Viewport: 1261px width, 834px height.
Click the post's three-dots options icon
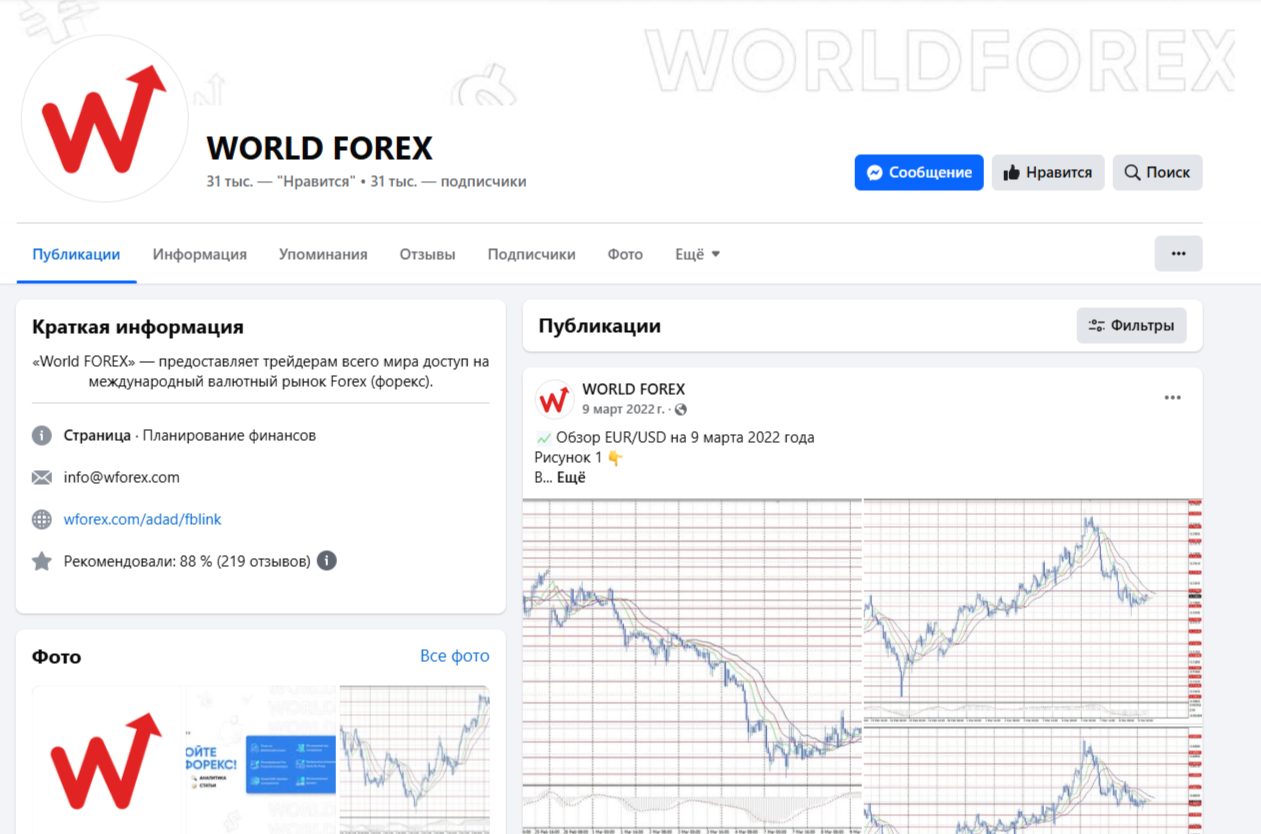[1173, 398]
